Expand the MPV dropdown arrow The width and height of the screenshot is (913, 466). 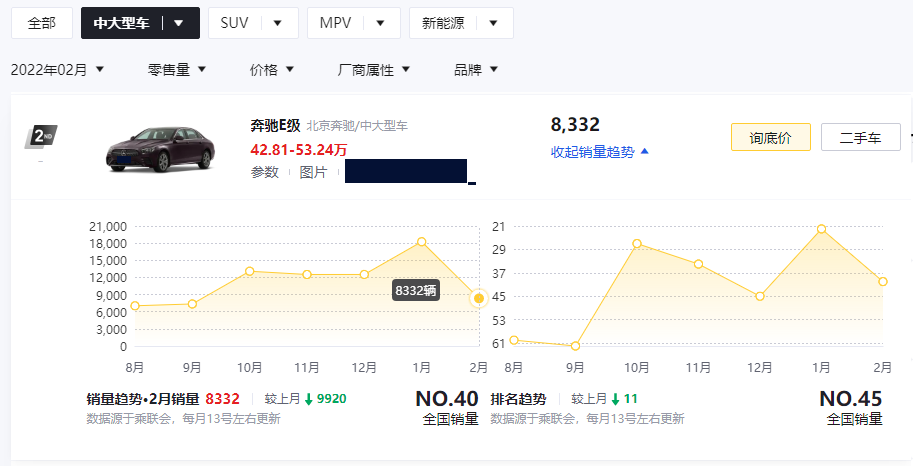click(x=380, y=23)
